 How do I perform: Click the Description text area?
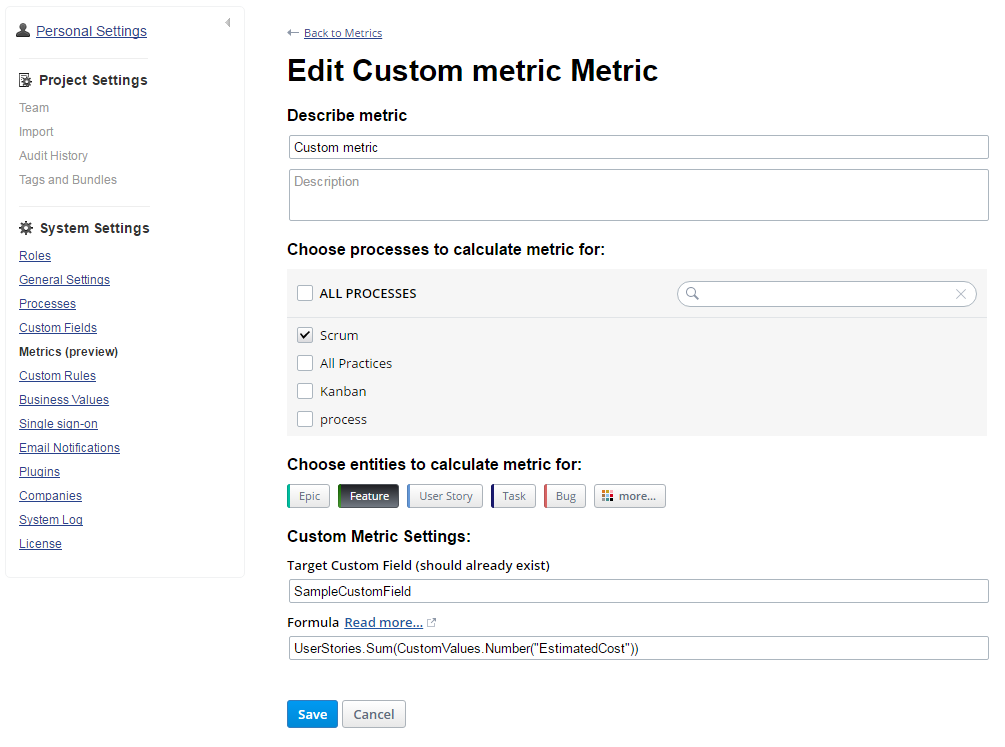click(637, 194)
